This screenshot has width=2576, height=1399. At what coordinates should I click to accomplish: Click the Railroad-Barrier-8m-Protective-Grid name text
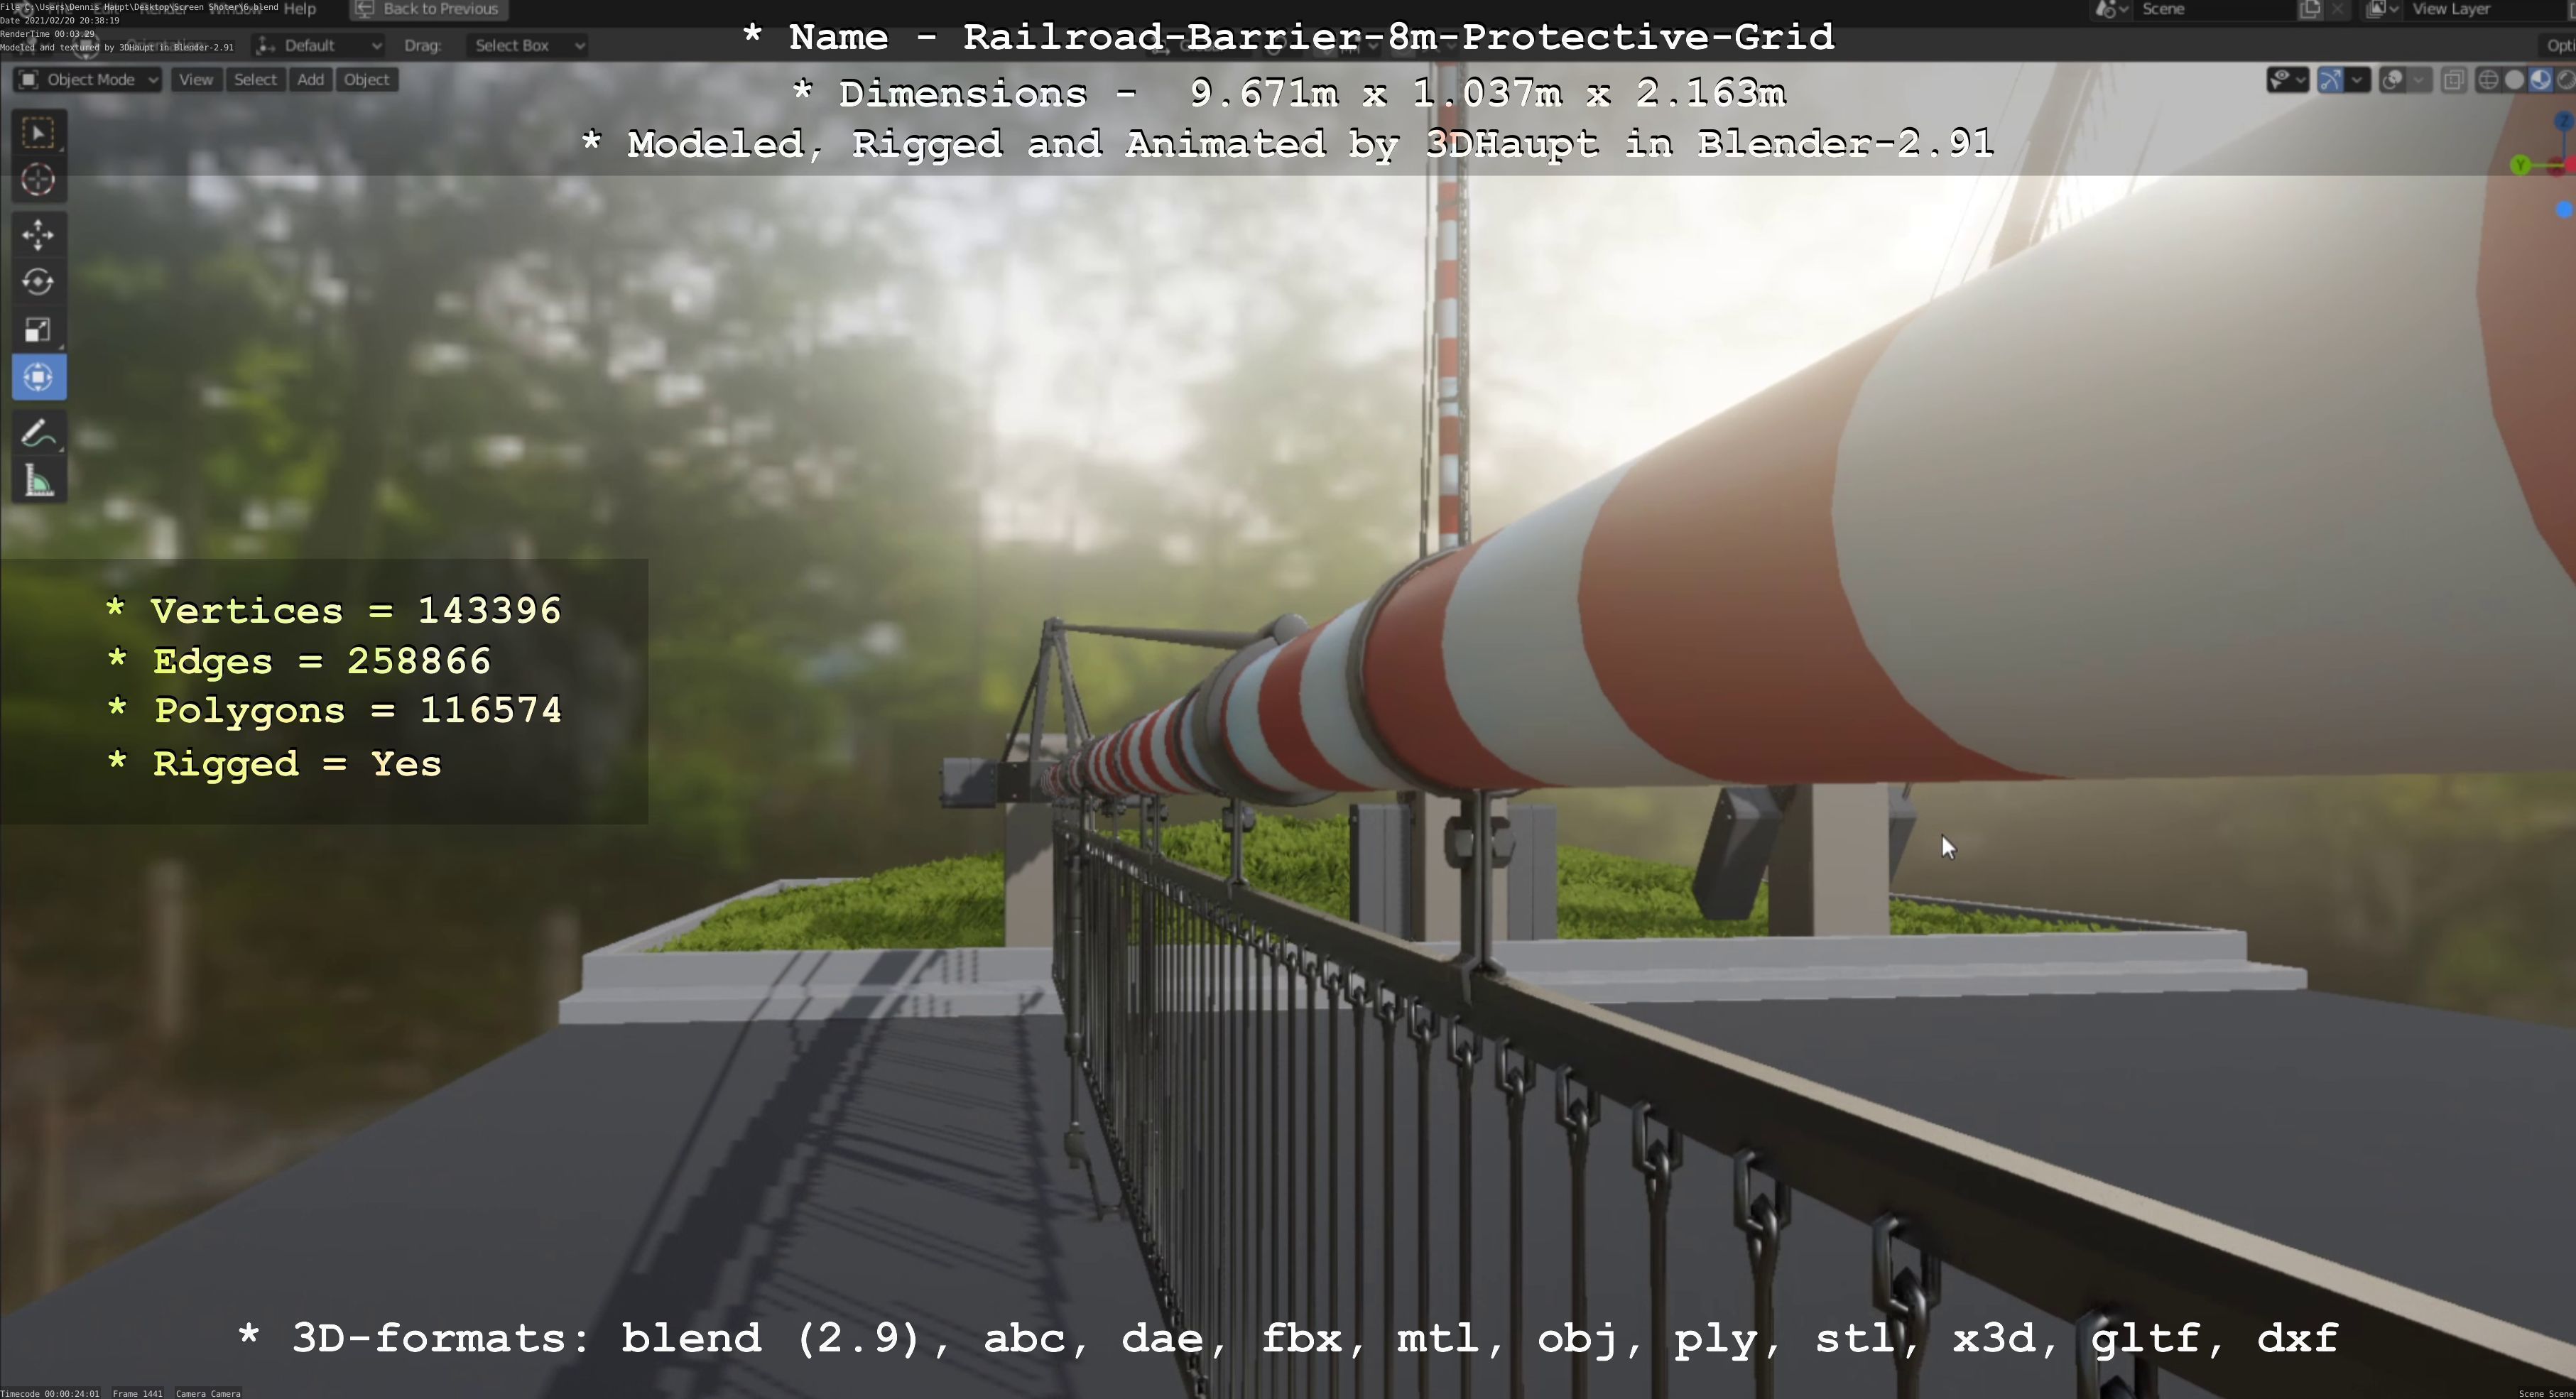tap(1398, 37)
